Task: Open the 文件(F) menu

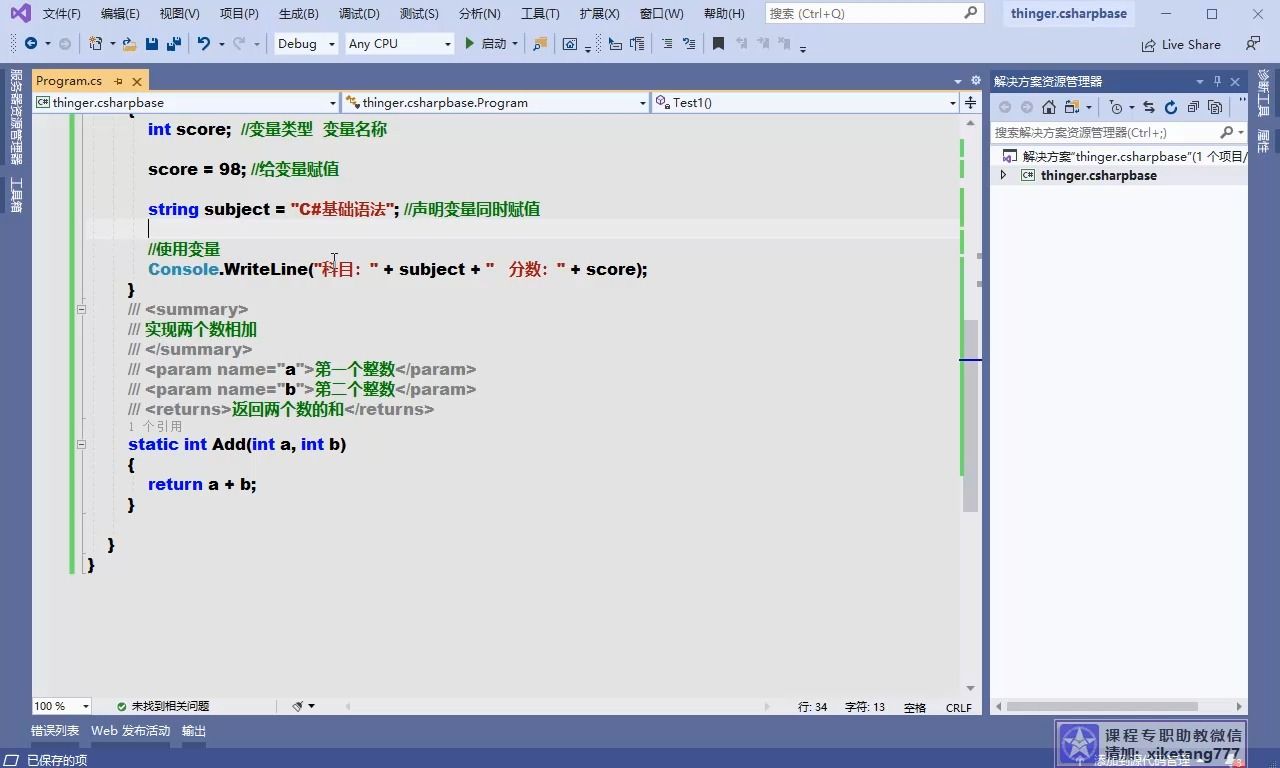Action: tap(62, 14)
